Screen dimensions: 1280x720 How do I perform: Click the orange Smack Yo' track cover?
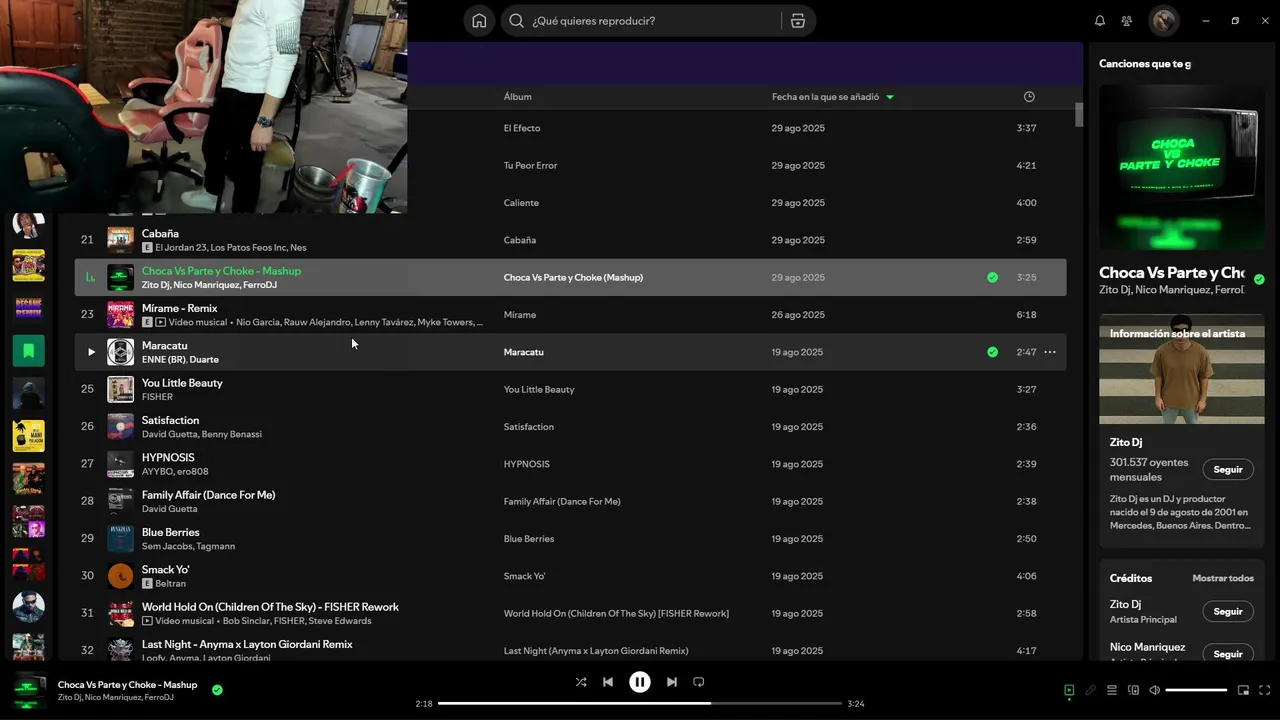tap(120, 576)
